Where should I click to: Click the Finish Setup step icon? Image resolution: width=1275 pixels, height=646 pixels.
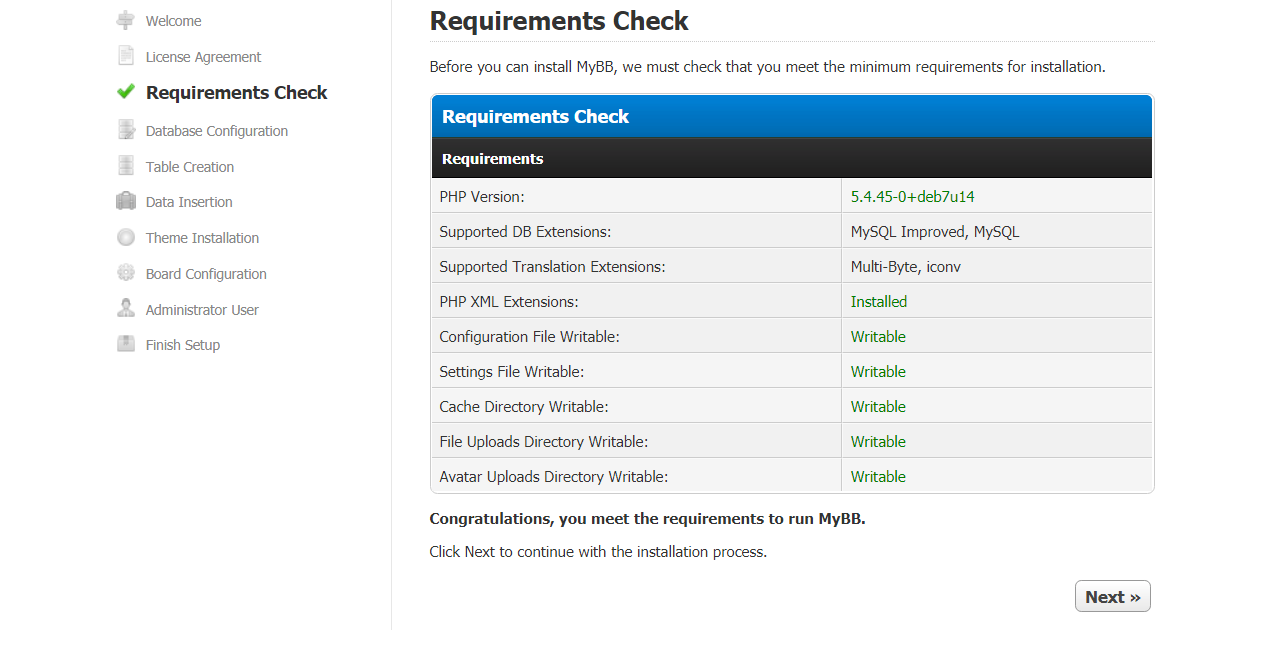pos(126,344)
